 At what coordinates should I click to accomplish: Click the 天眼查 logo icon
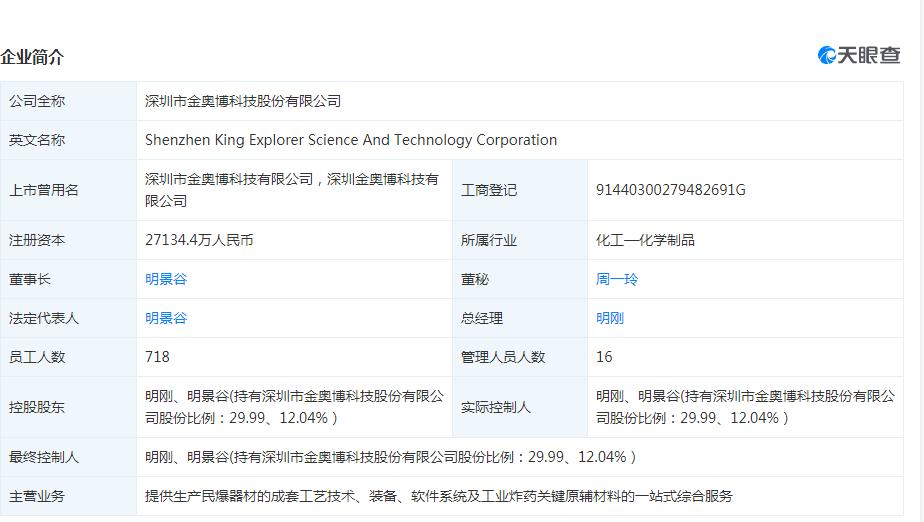click(x=827, y=55)
